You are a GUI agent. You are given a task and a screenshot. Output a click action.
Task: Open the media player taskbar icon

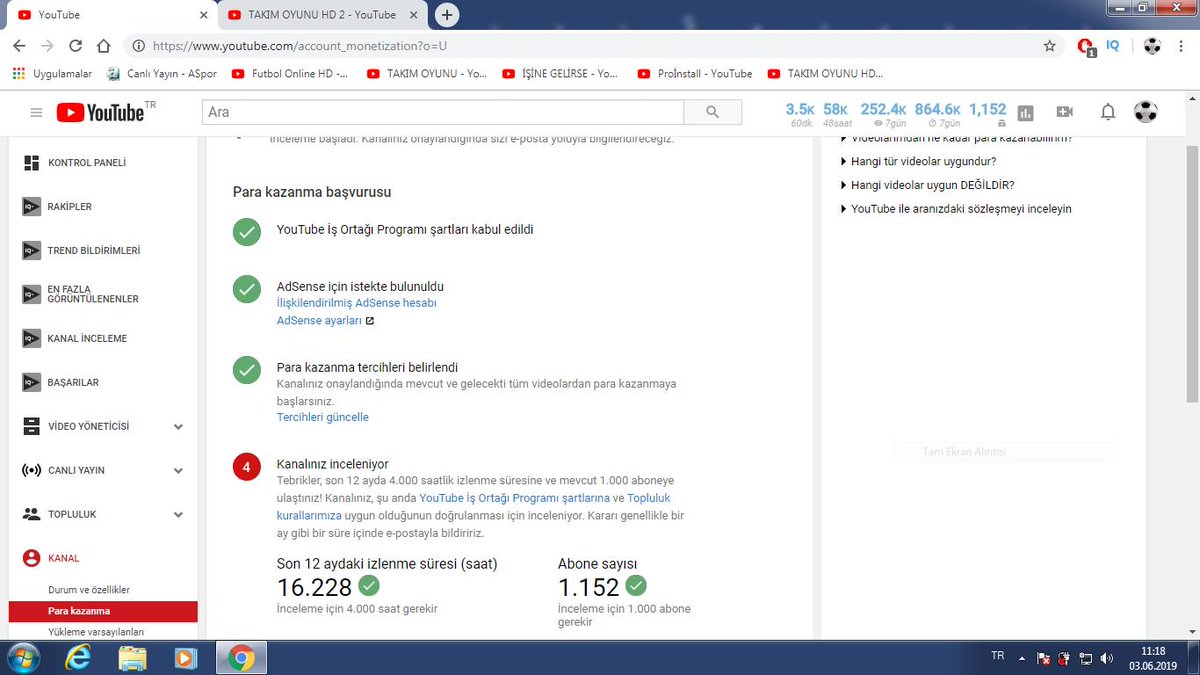tap(185, 658)
